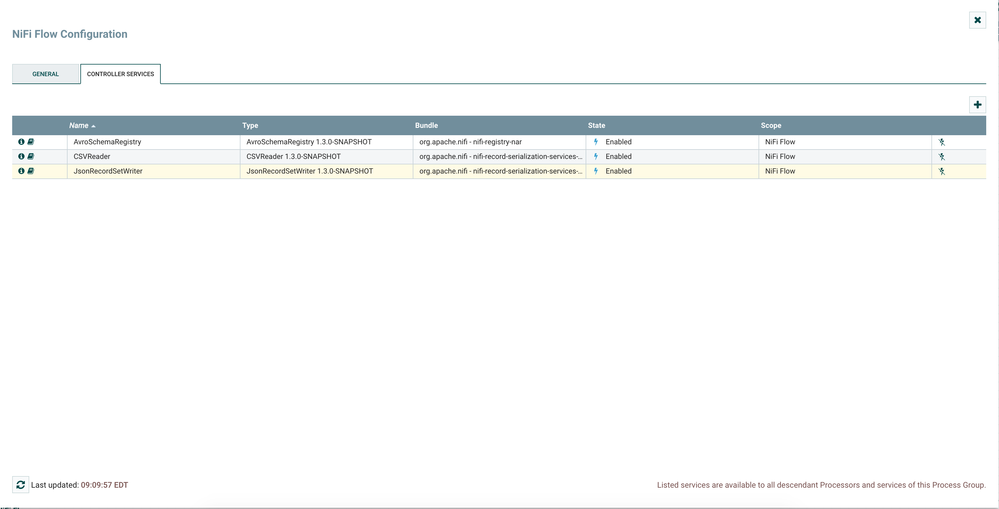Click 'NiFi Flow' scope in CSVReader row

pyautogui.click(x=780, y=156)
